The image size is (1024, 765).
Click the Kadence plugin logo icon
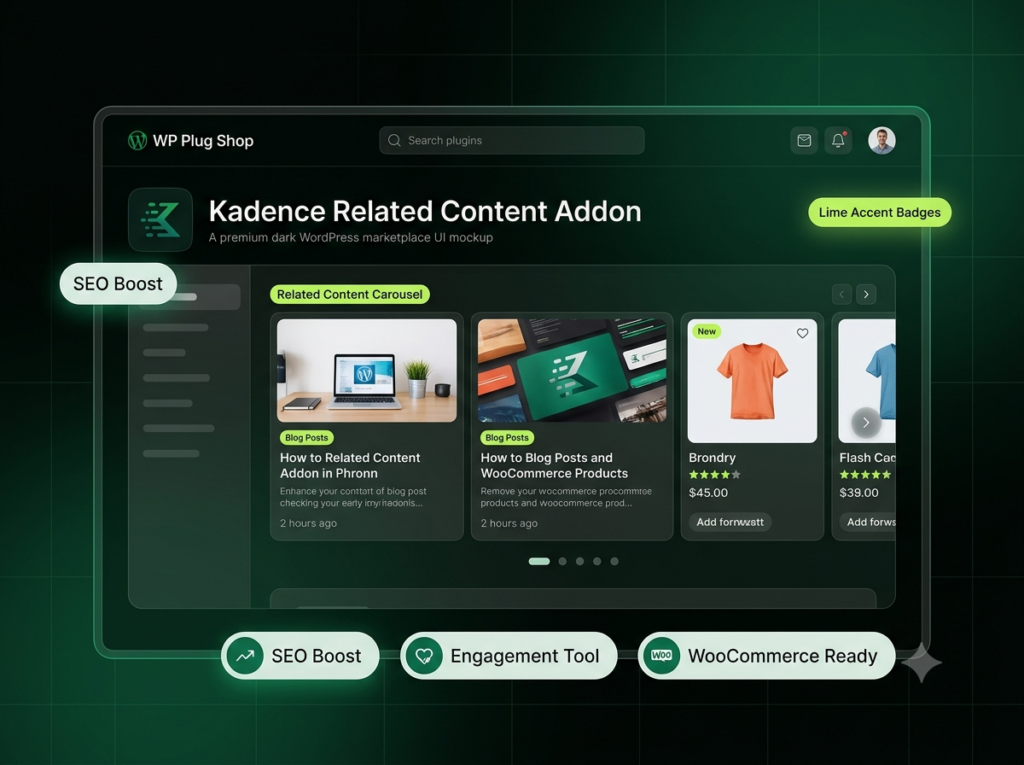click(161, 220)
